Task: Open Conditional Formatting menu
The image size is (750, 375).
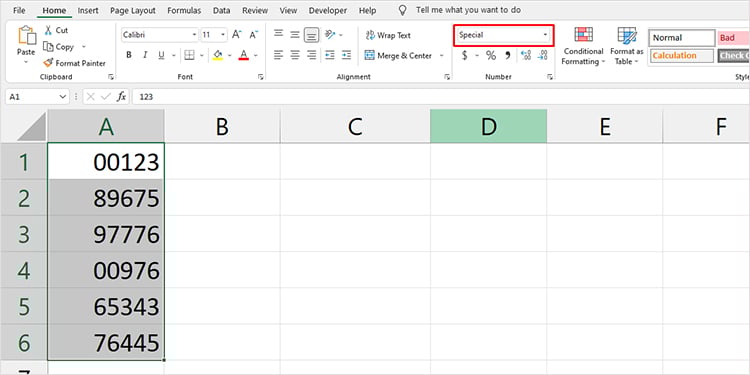Action: tap(583, 46)
